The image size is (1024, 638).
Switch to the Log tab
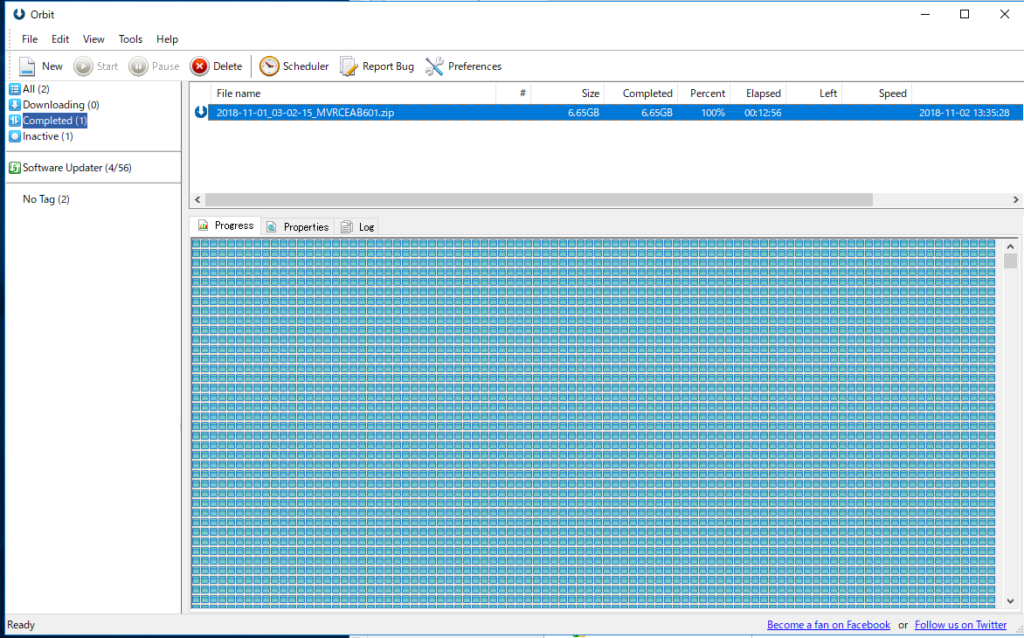pos(358,227)
